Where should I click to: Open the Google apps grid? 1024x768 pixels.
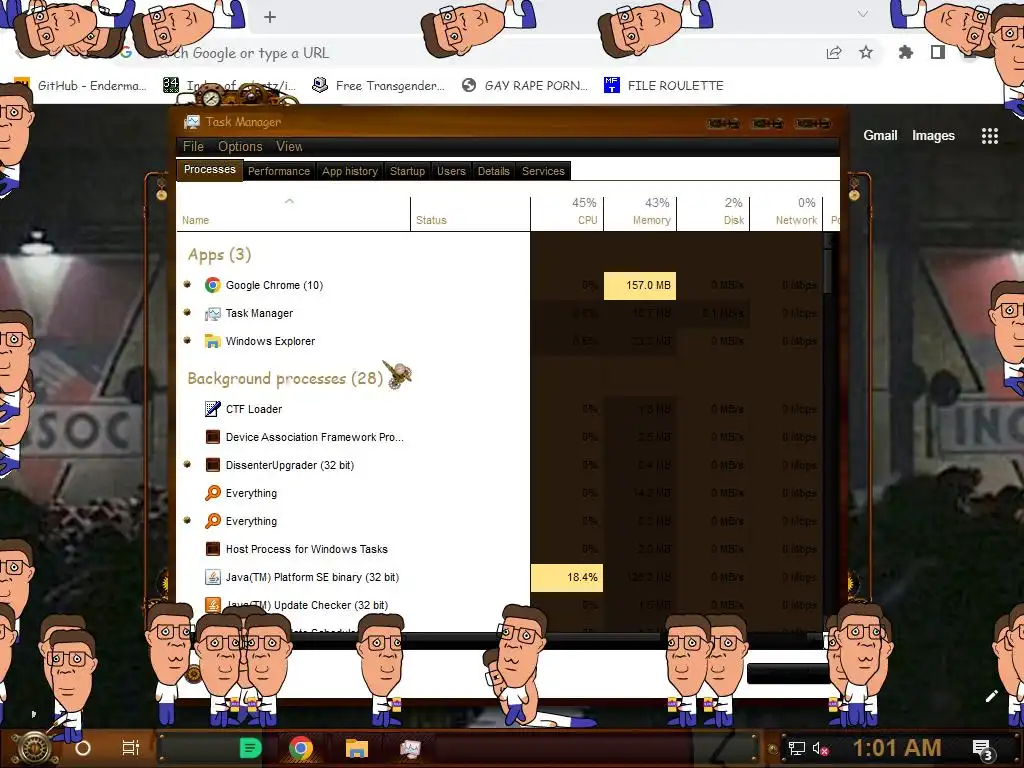pos(989,135)
